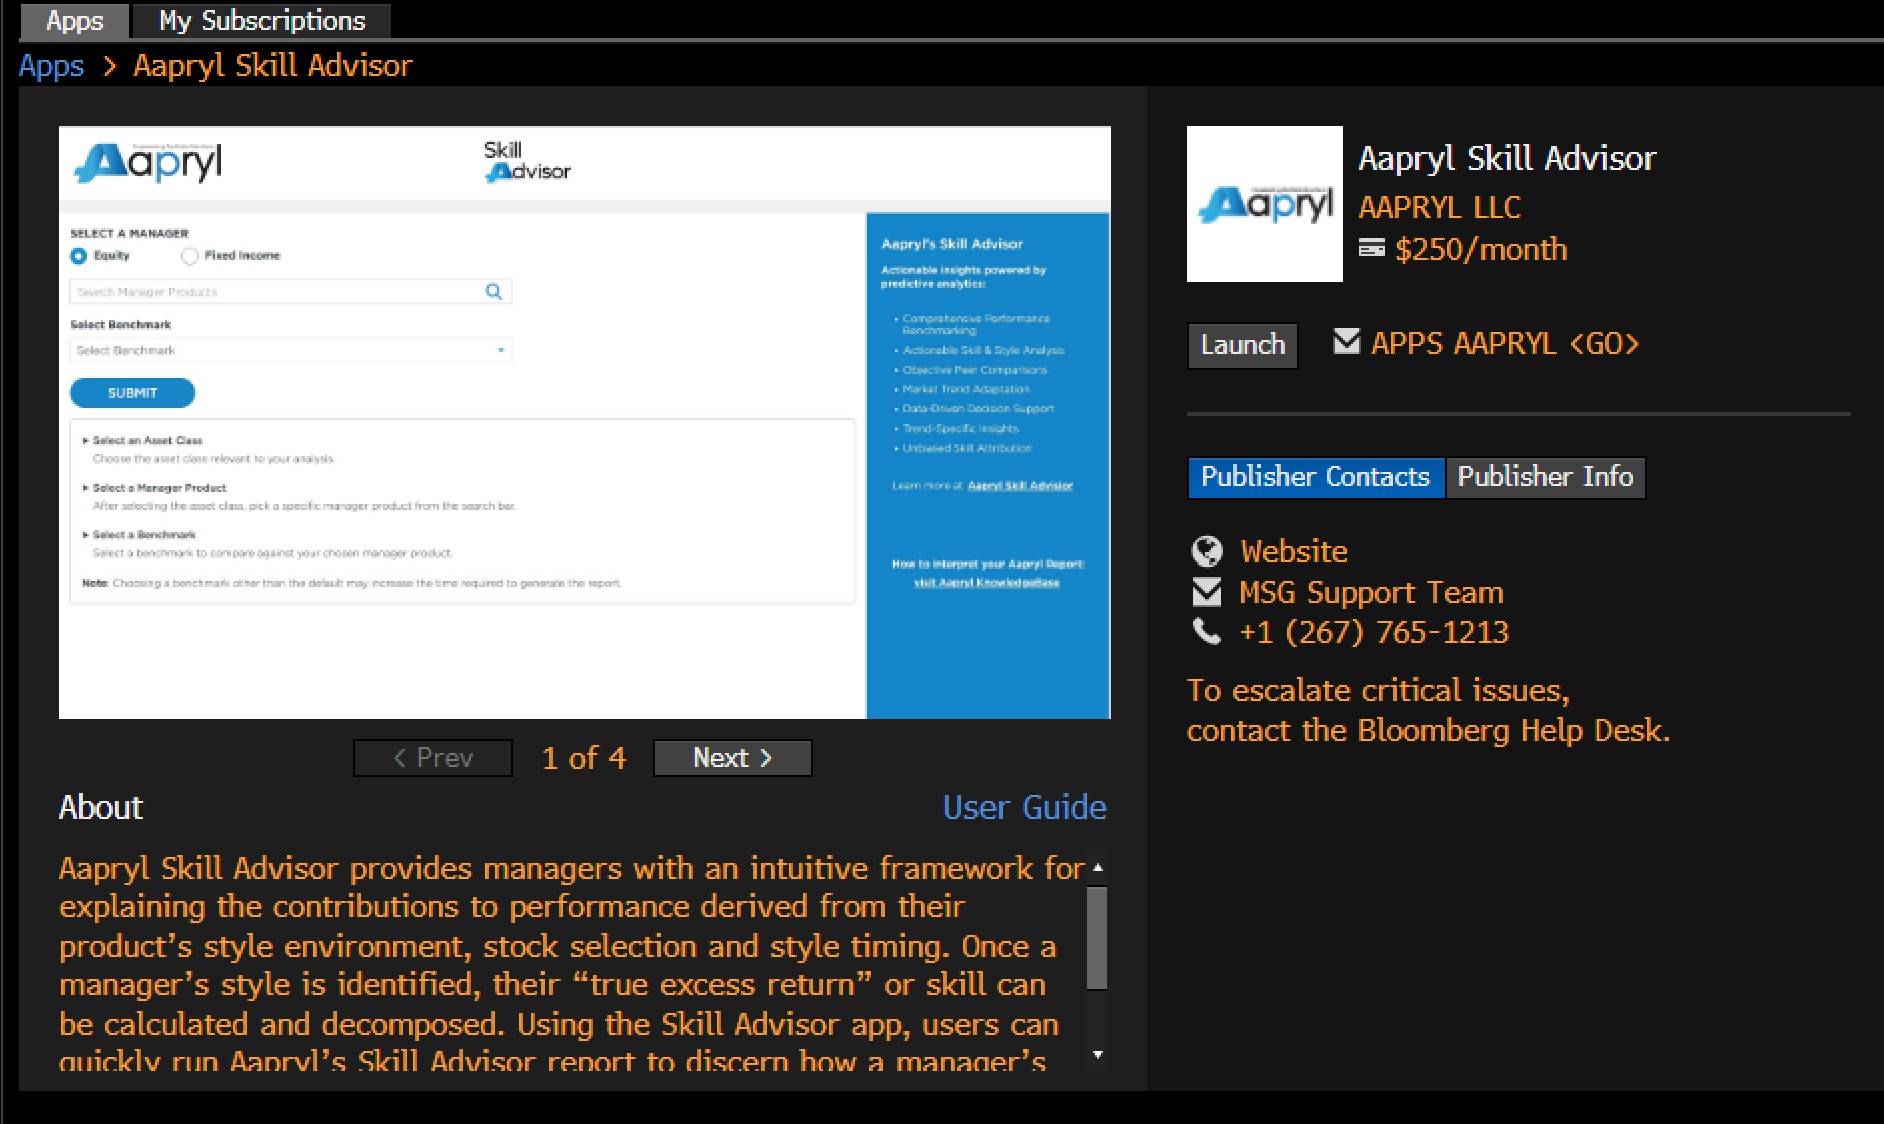Click the Aapryl logo thumbnail next to title
Screen dimensions: 1884x1124
coord(1265,204)
